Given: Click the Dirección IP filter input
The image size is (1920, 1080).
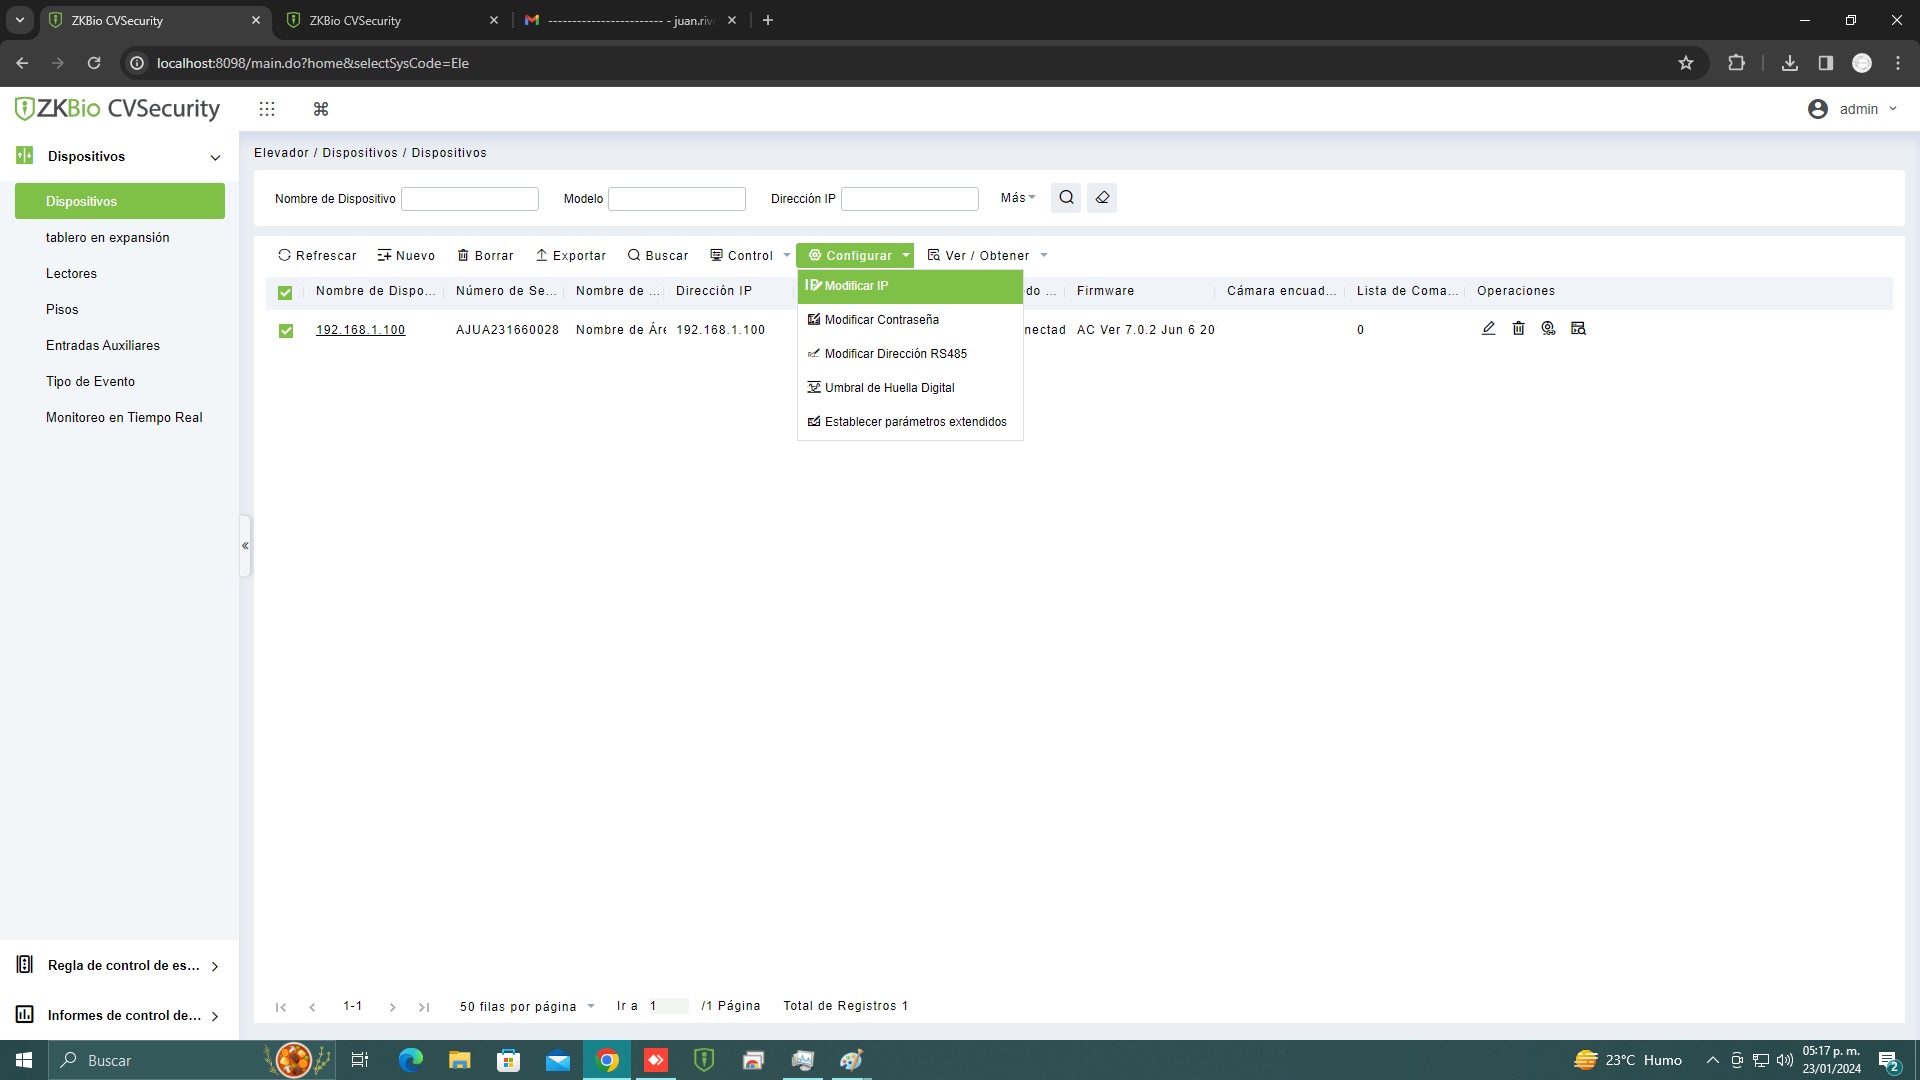Looking at the screenshot, I should [910, 199].
